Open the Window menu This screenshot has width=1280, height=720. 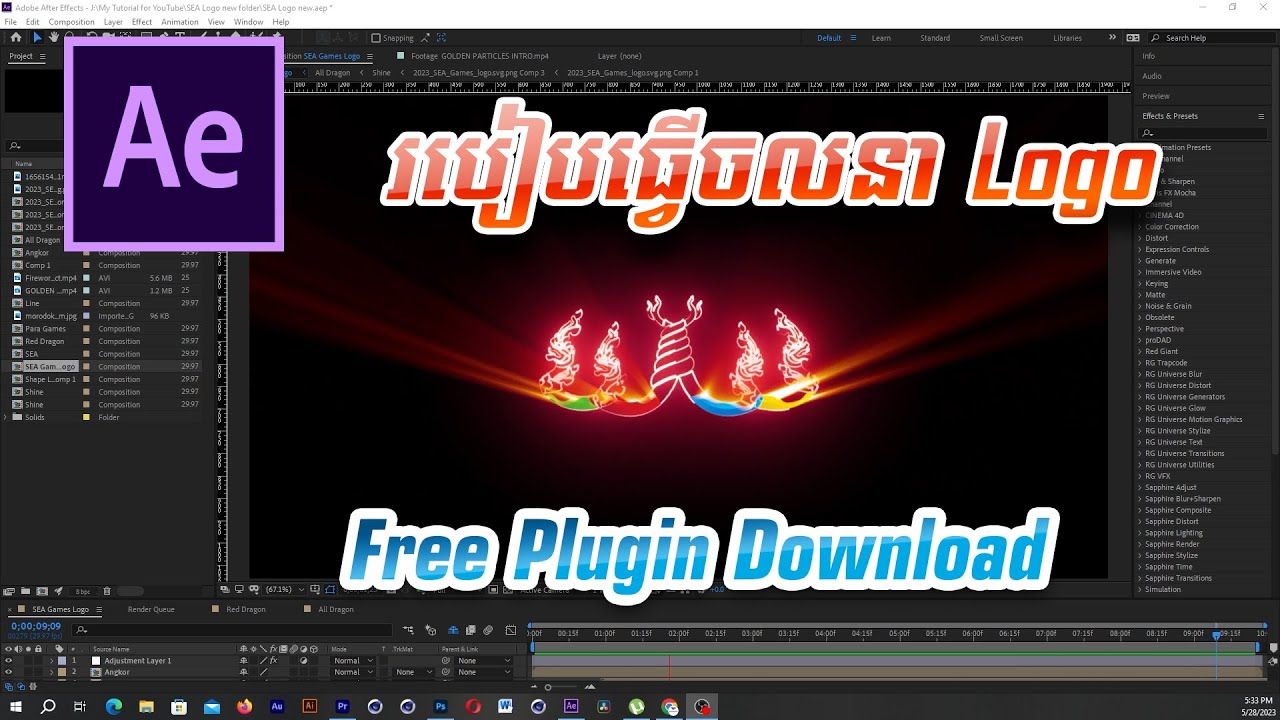click(x=249, y=22)
